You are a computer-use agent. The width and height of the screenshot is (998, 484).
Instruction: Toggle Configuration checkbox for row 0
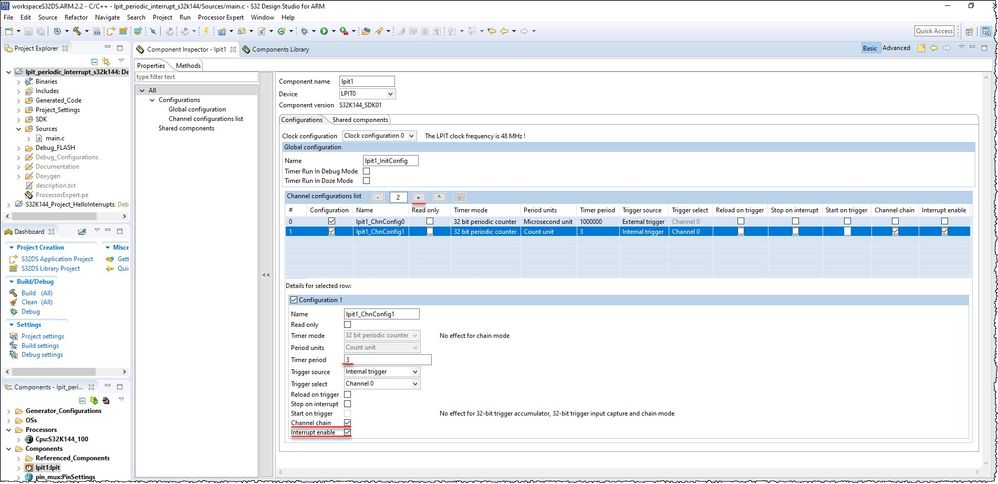pos(330,221)
